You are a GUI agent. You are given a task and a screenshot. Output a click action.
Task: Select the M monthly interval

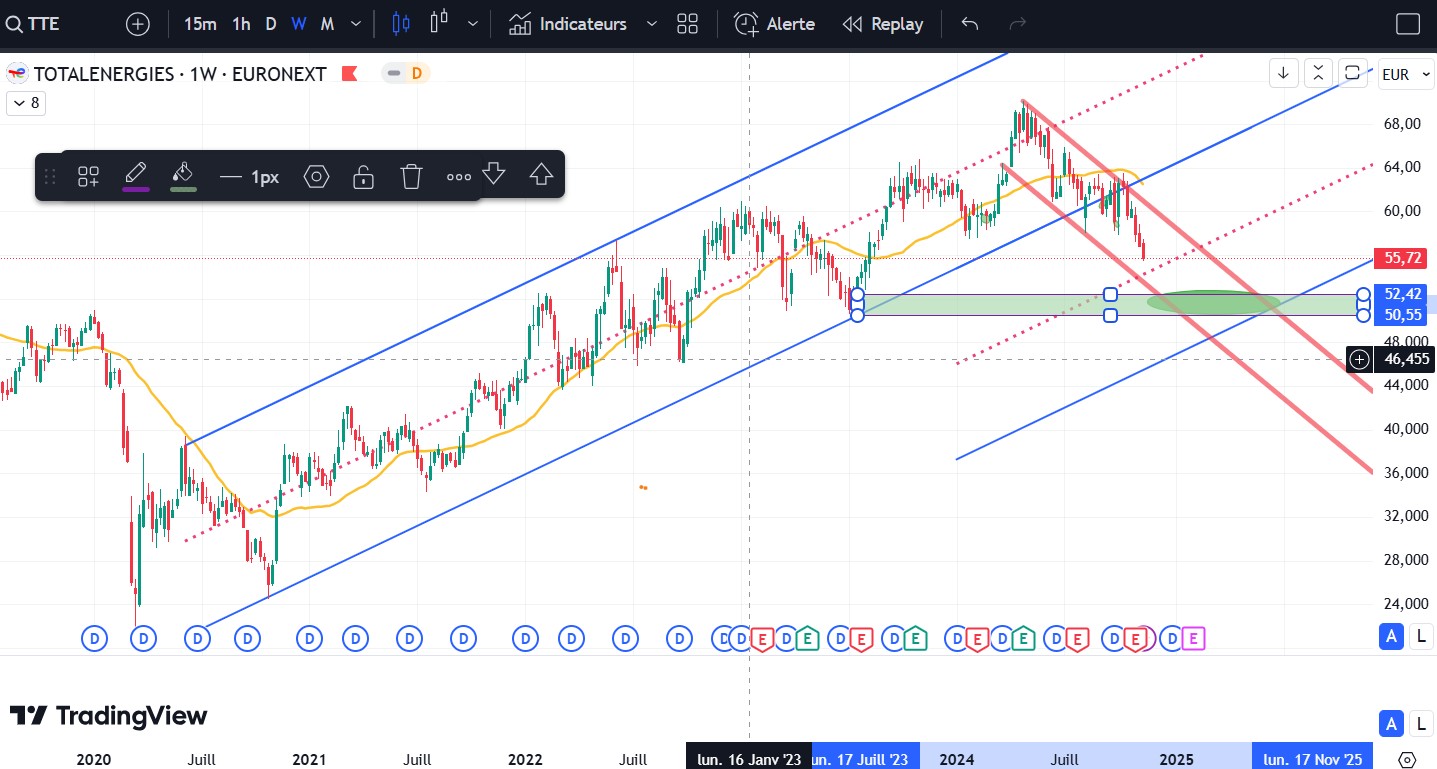coord(327,24)
